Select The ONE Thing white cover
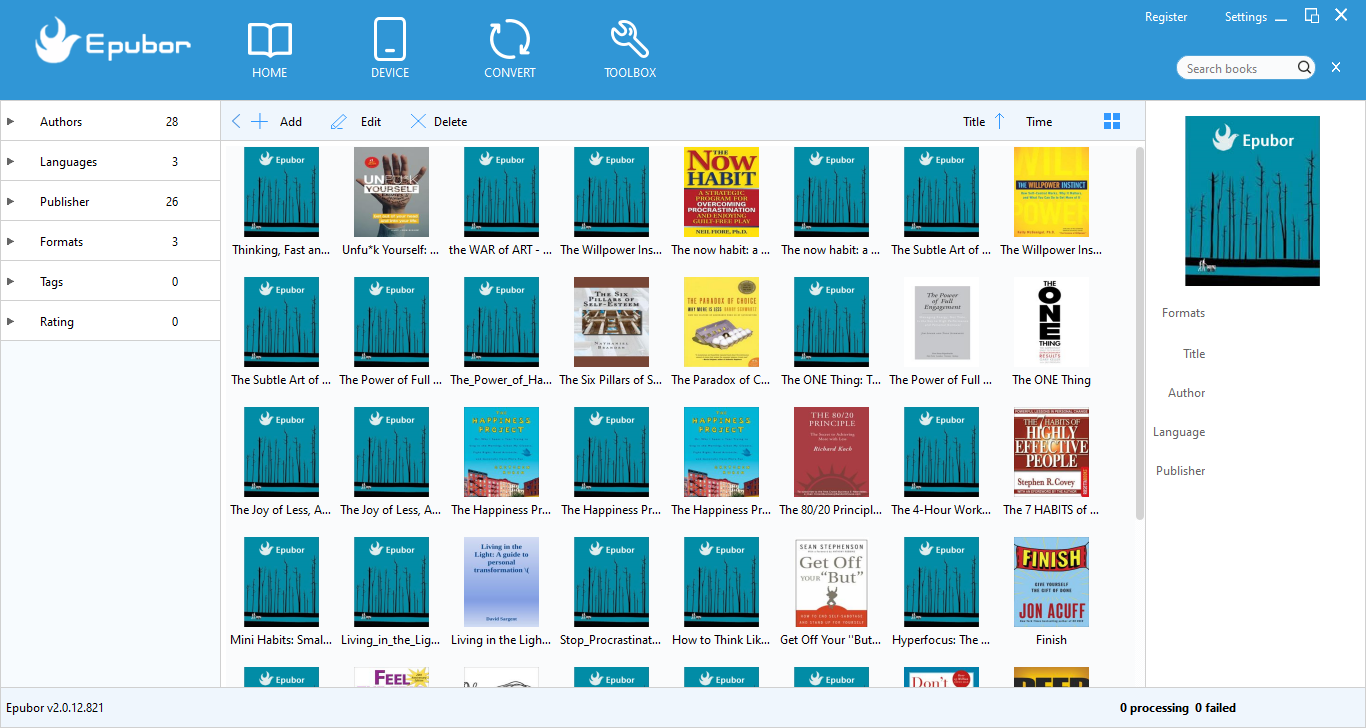Viewport: 1366px width, 728px height. click(1051, 322)
